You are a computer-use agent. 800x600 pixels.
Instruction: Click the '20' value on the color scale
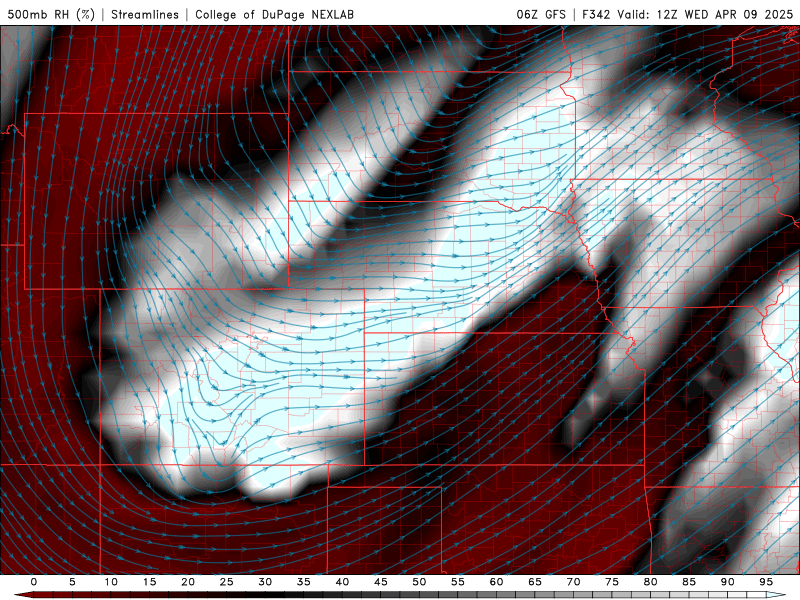click(x=188, y=582)
